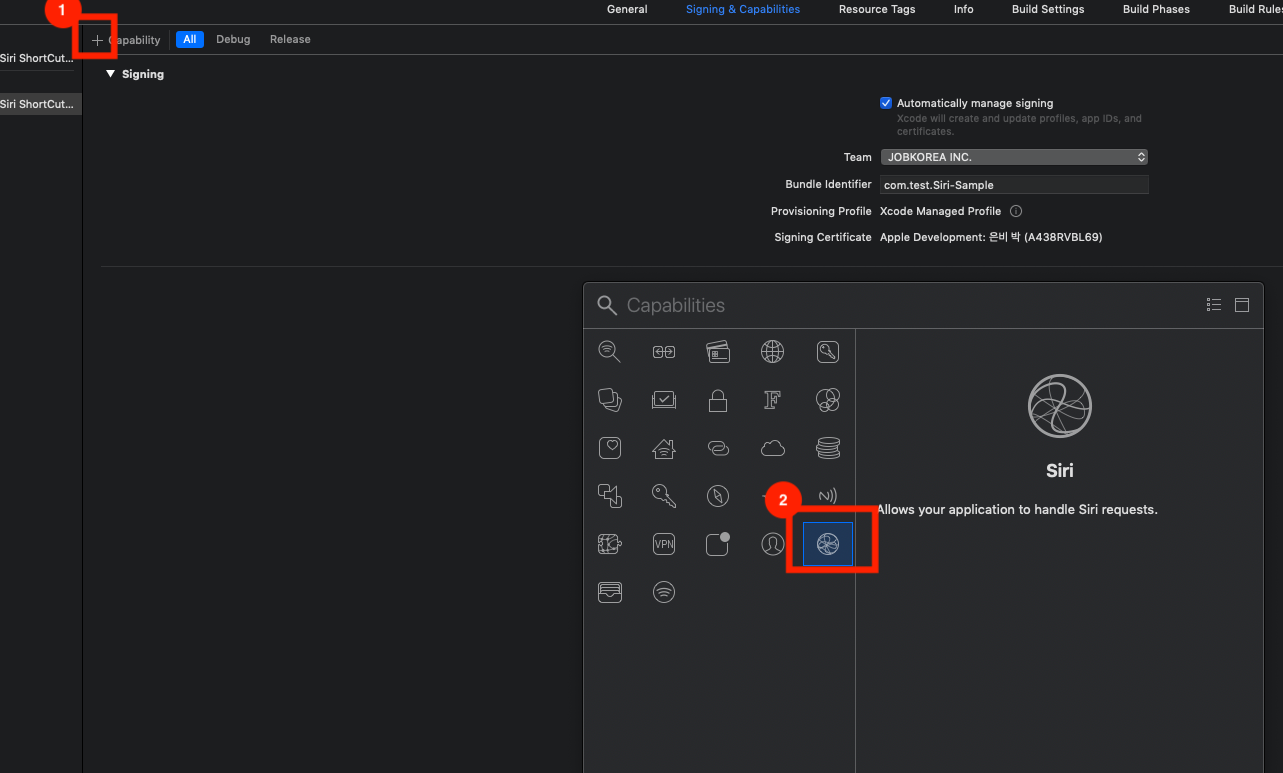Select the Release configuration filter
The image size is (1283, 773).
click(x=290, y=39)
